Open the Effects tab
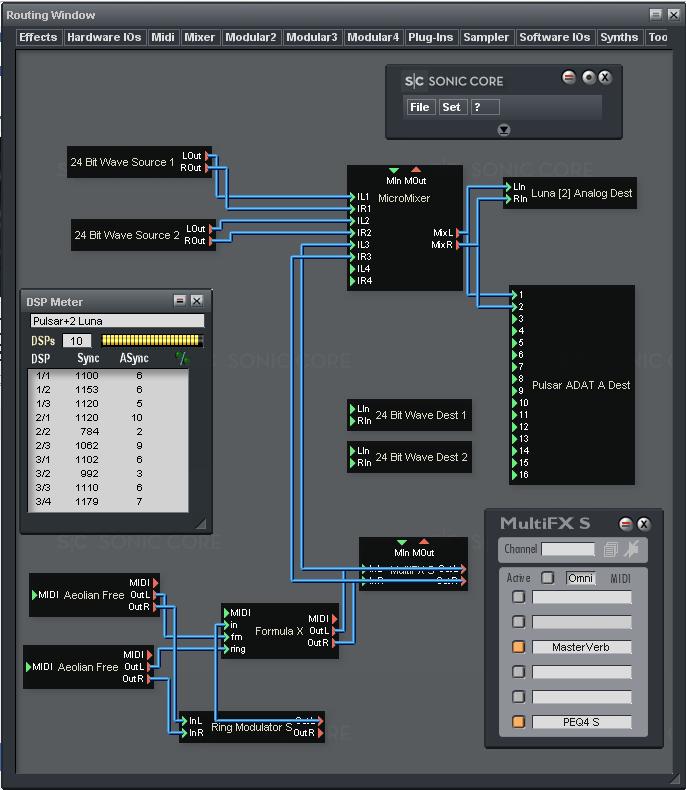The image size is (686, 790). tap(38, 37)
